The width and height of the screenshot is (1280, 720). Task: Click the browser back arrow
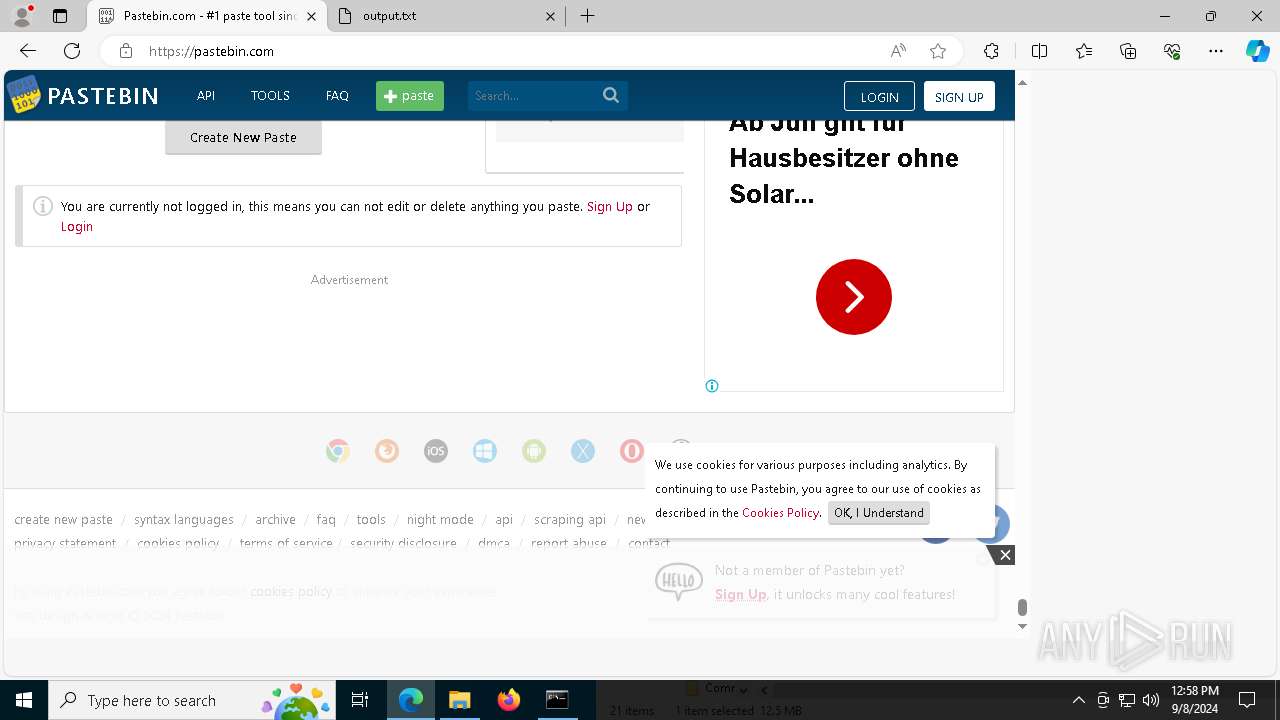coord(28,51)
